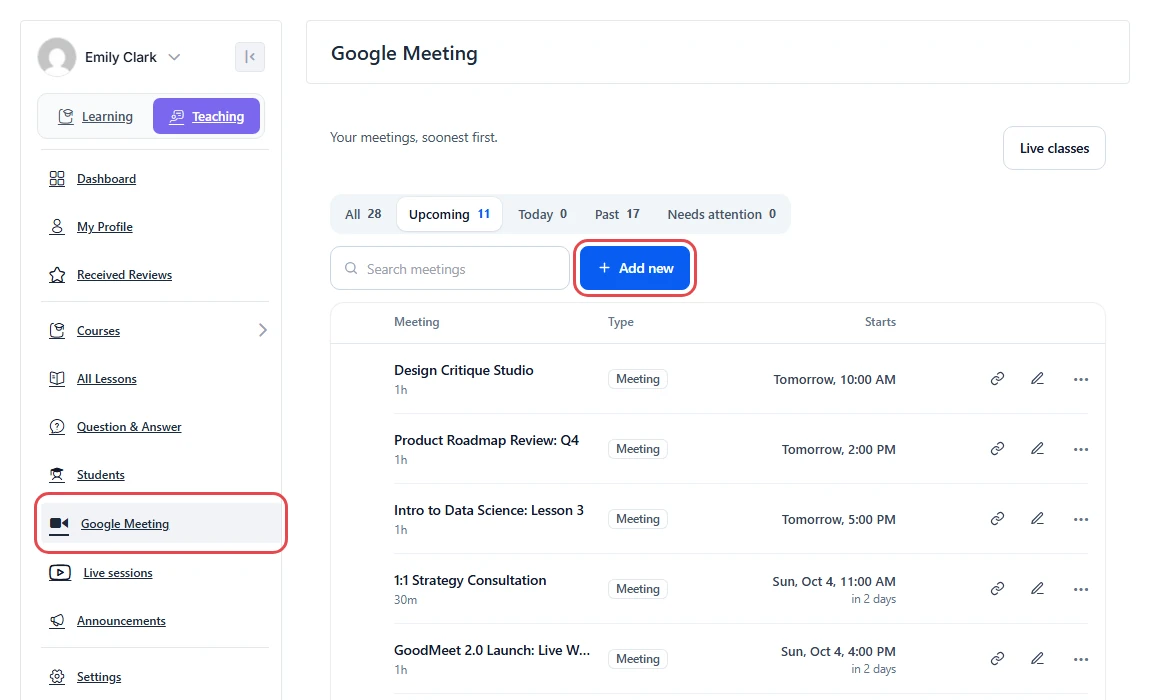Click the Google Meeting camera icon
1154x700 pixels.
59,523
